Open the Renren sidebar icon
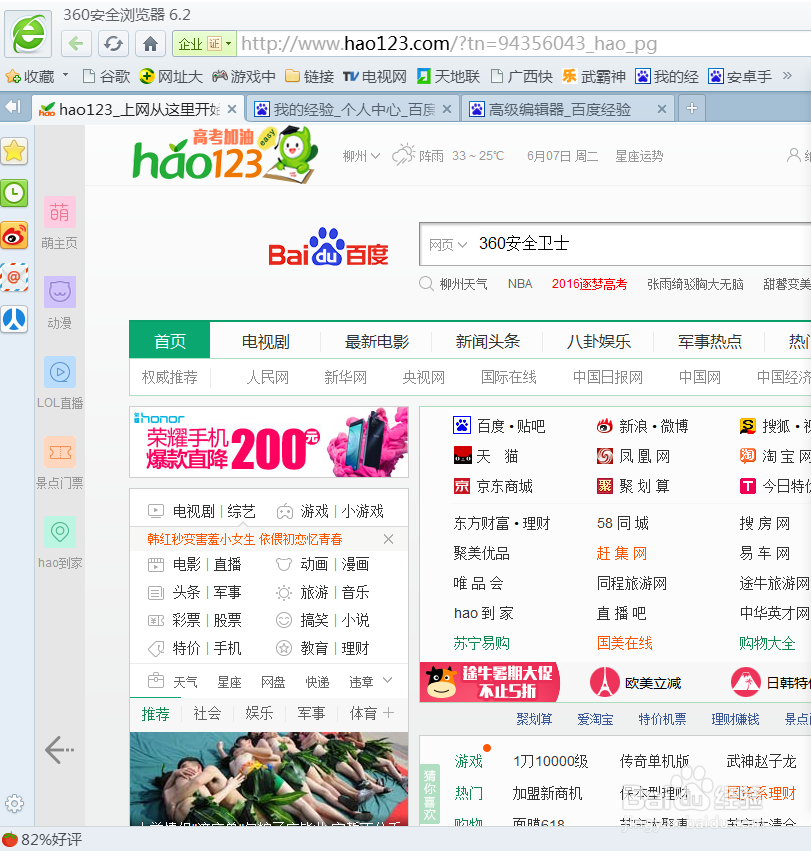Viewport: 811px width, 851px height. [x=15, y=319]
